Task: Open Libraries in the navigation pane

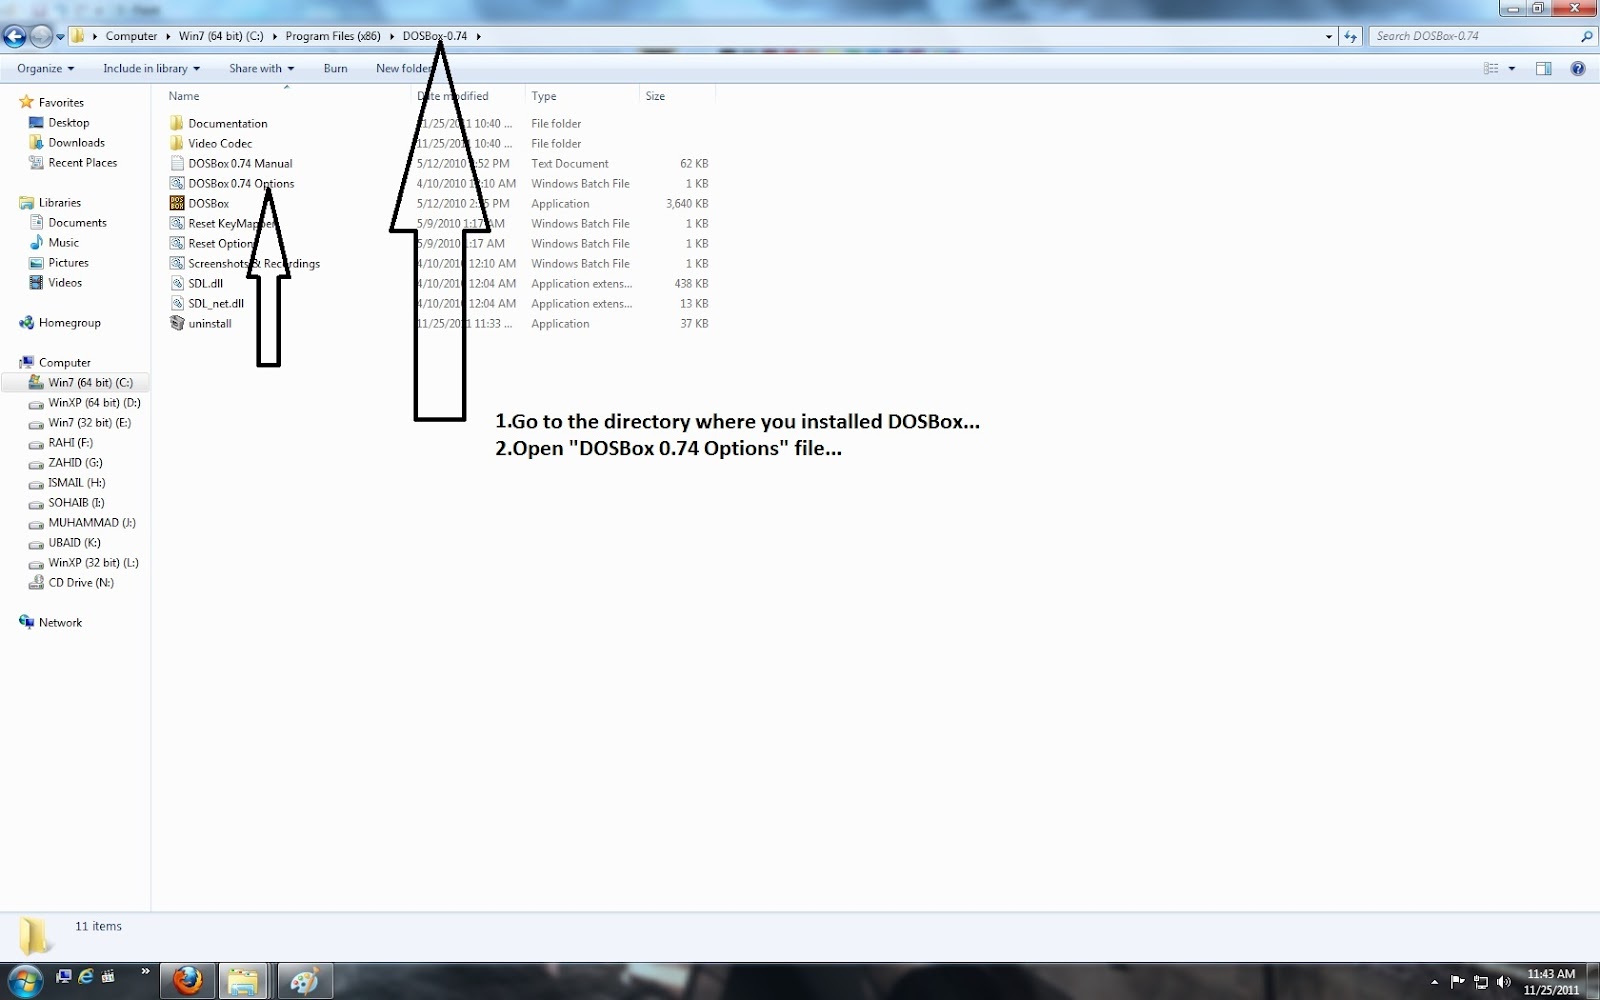Action: (60, 202)
